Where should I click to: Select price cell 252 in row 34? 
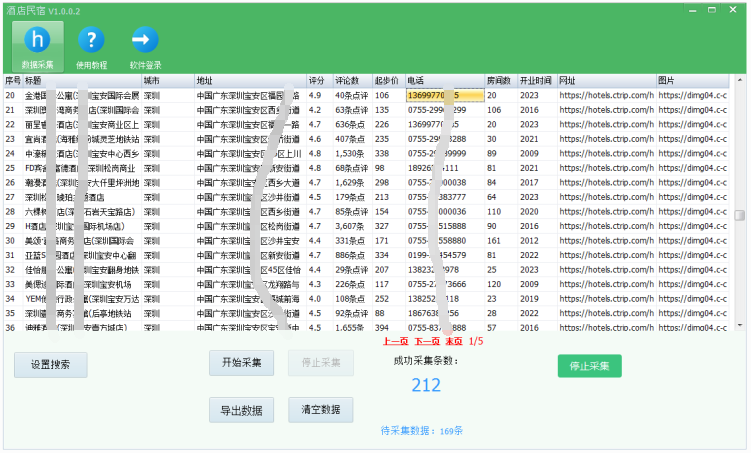[x=389, y=299]
